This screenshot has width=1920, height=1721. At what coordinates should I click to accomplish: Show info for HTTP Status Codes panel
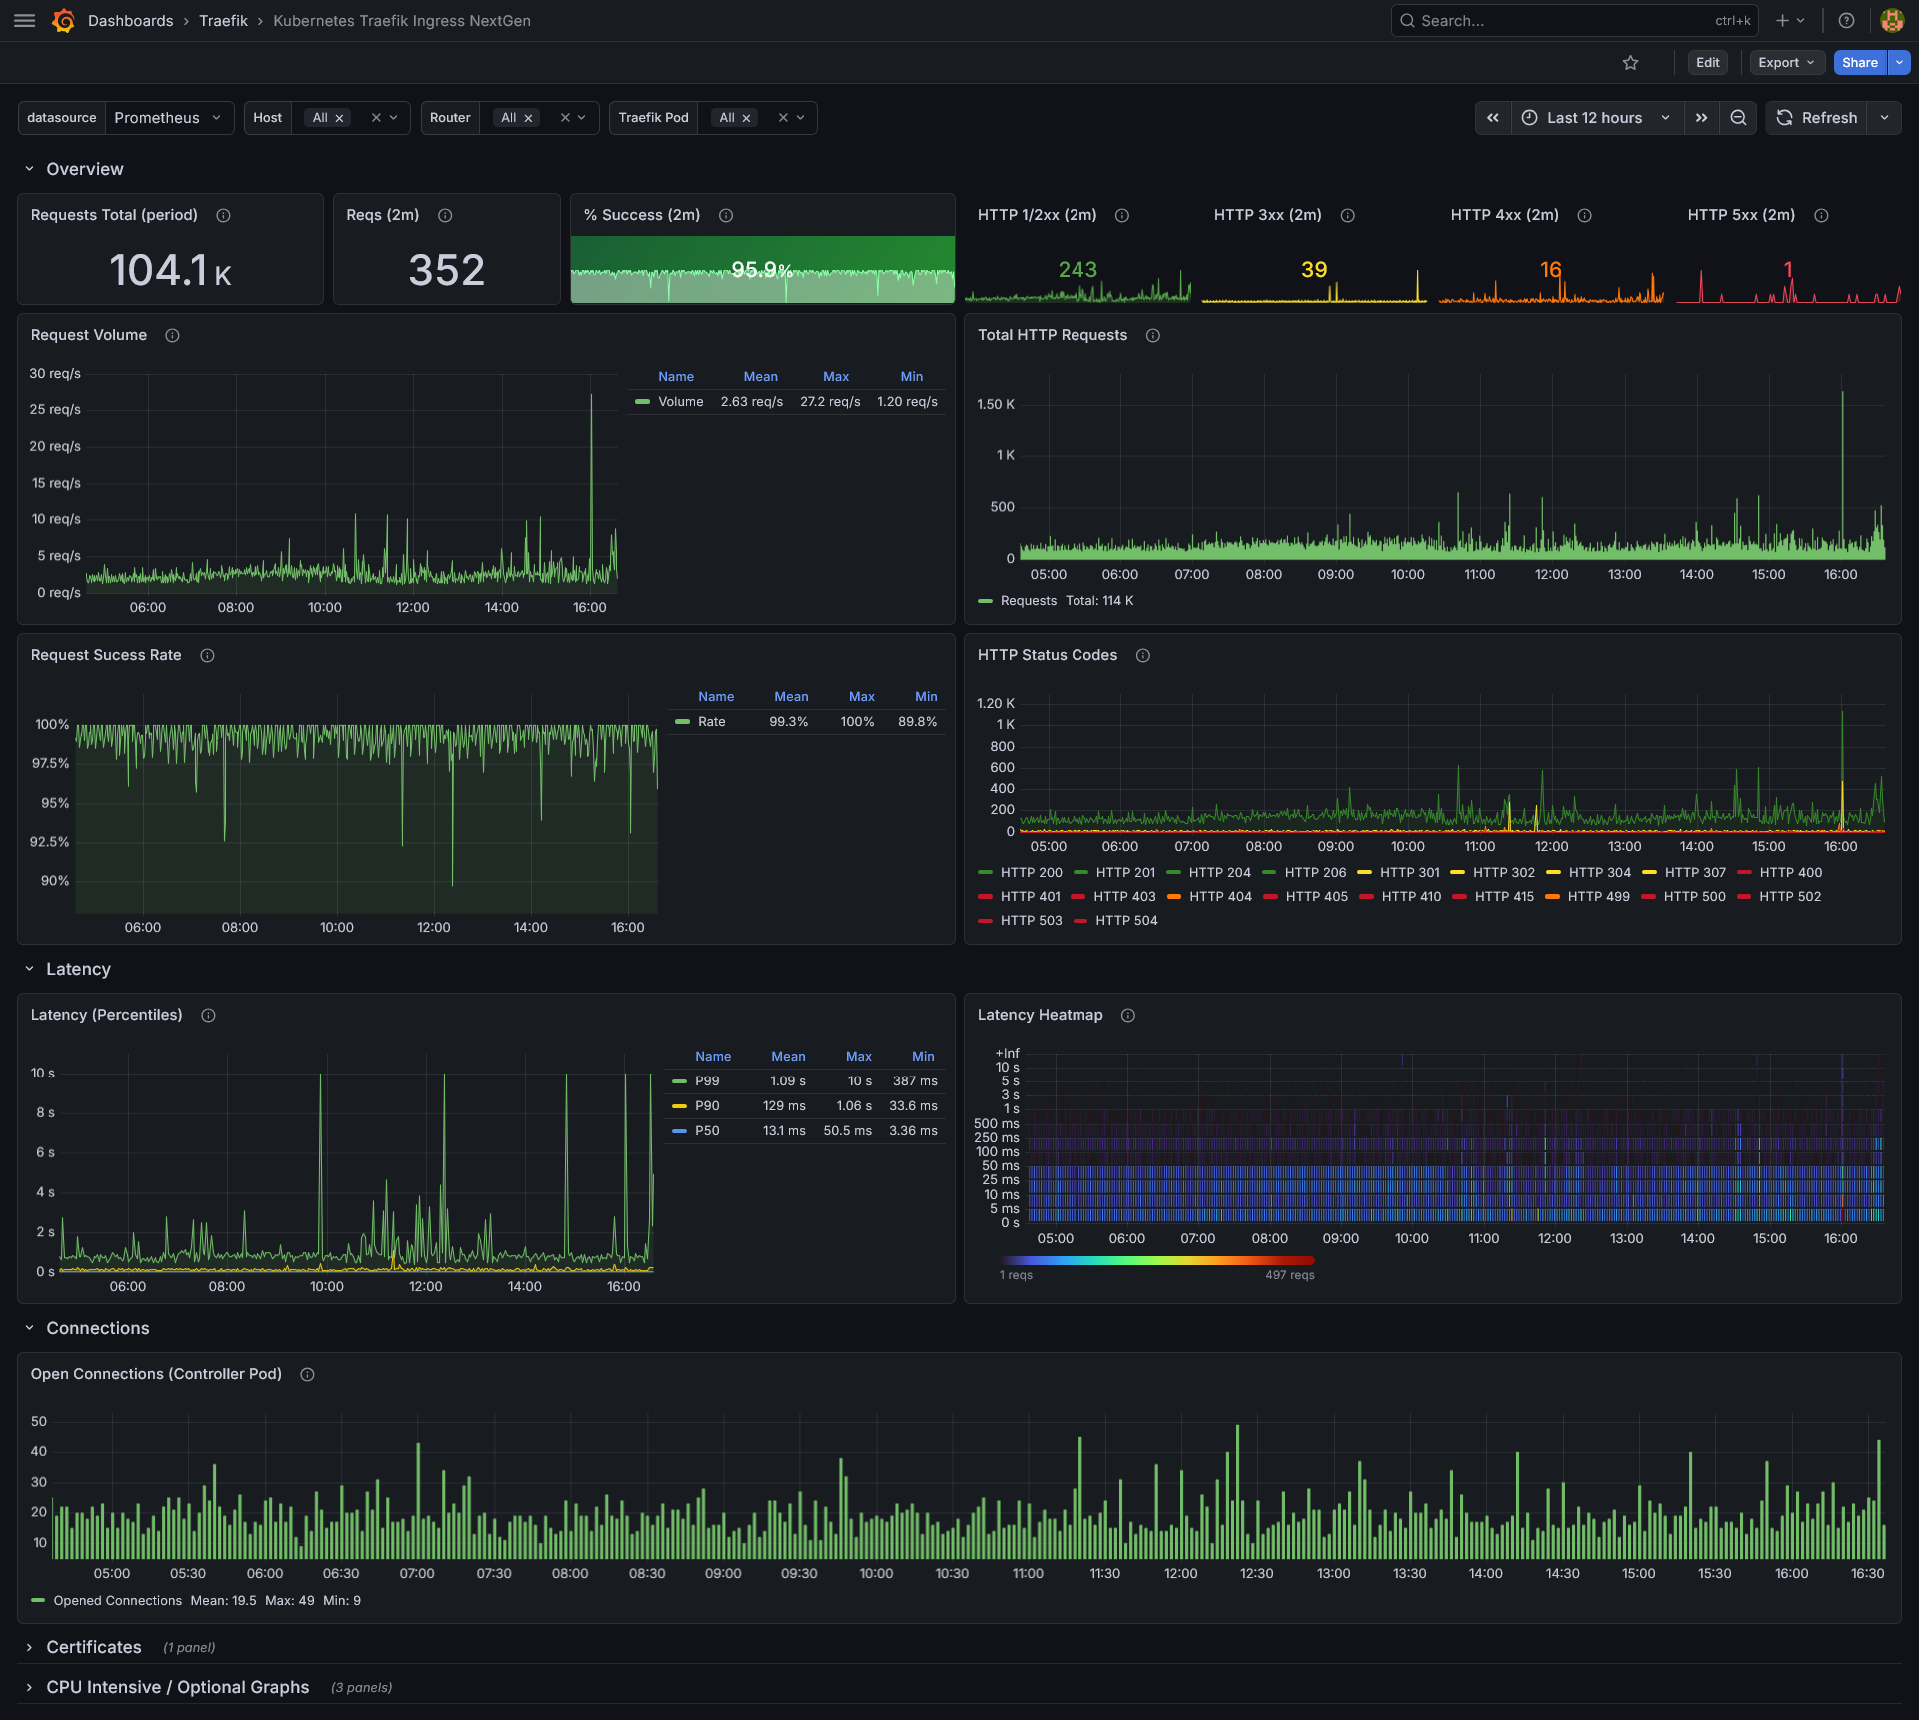[x=1142, y=655]
